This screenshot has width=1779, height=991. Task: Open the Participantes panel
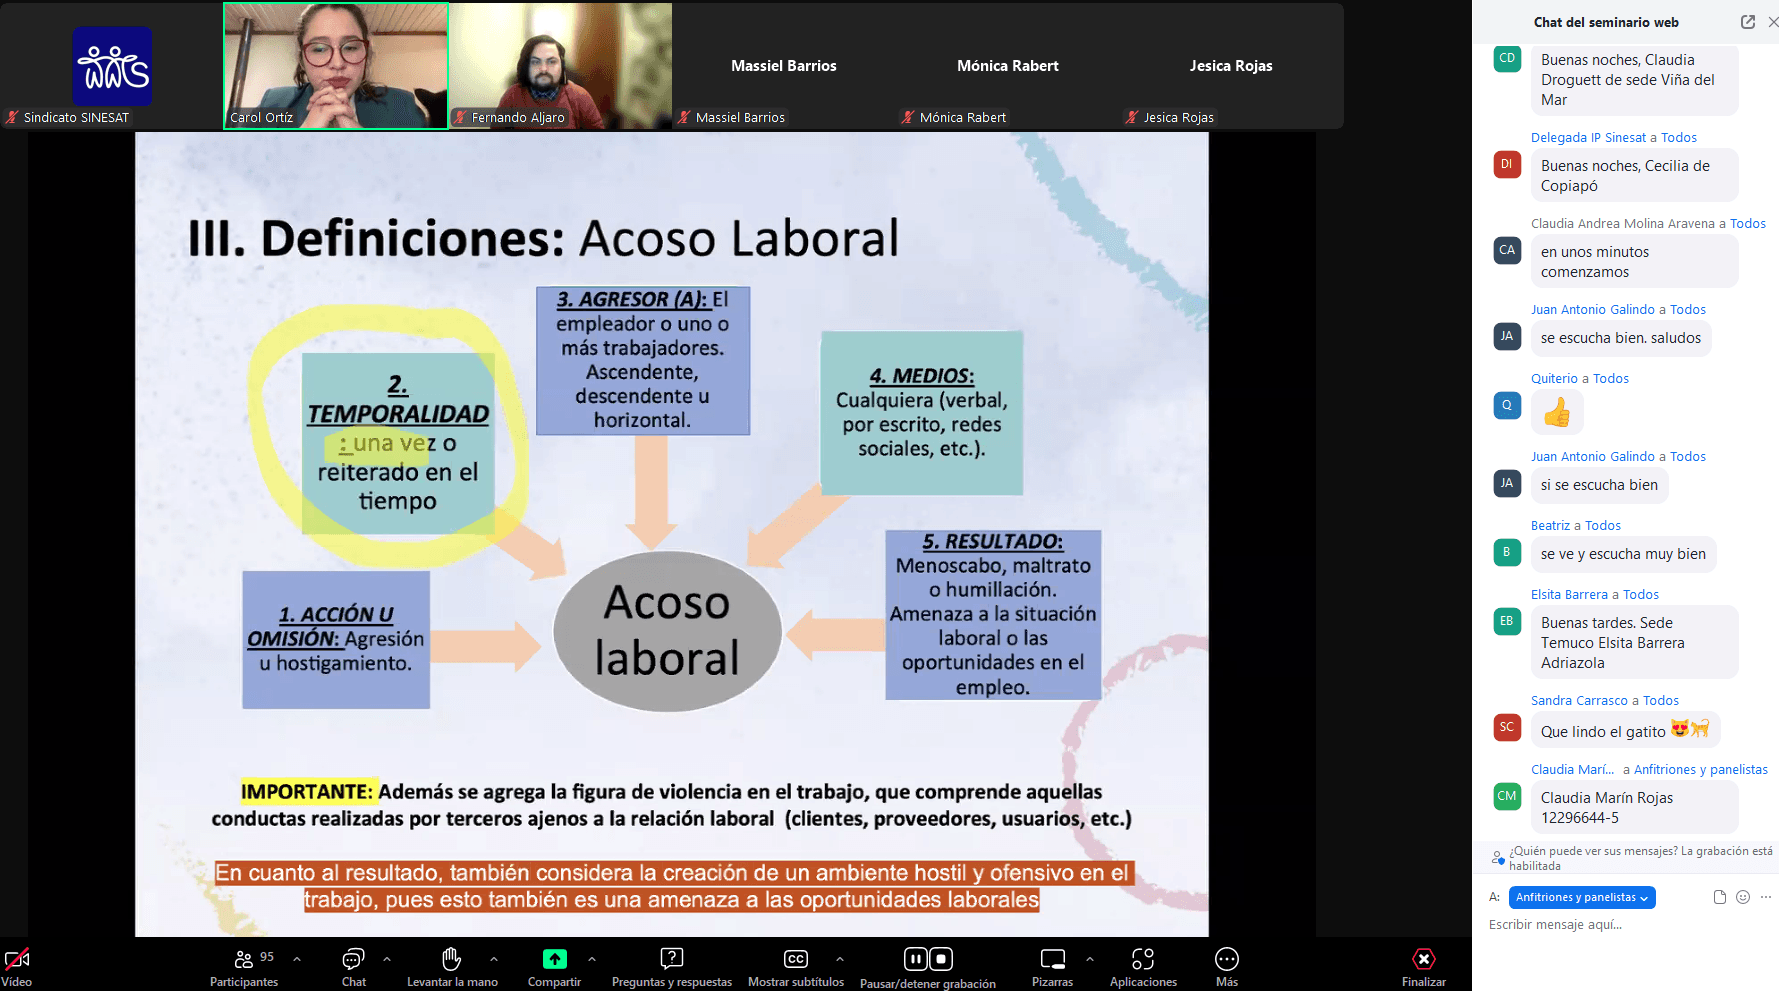(x=243, y=961)
